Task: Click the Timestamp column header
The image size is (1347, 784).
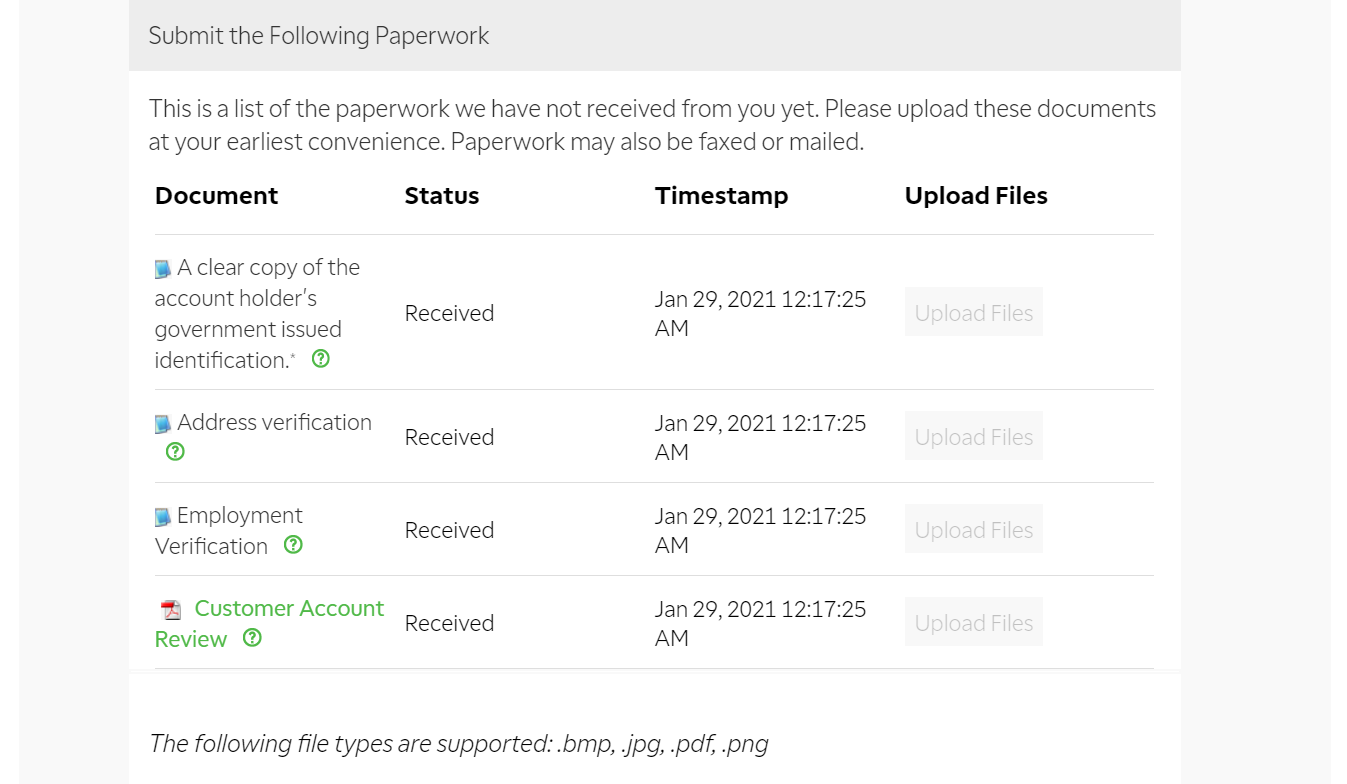Action: [721, 196]
